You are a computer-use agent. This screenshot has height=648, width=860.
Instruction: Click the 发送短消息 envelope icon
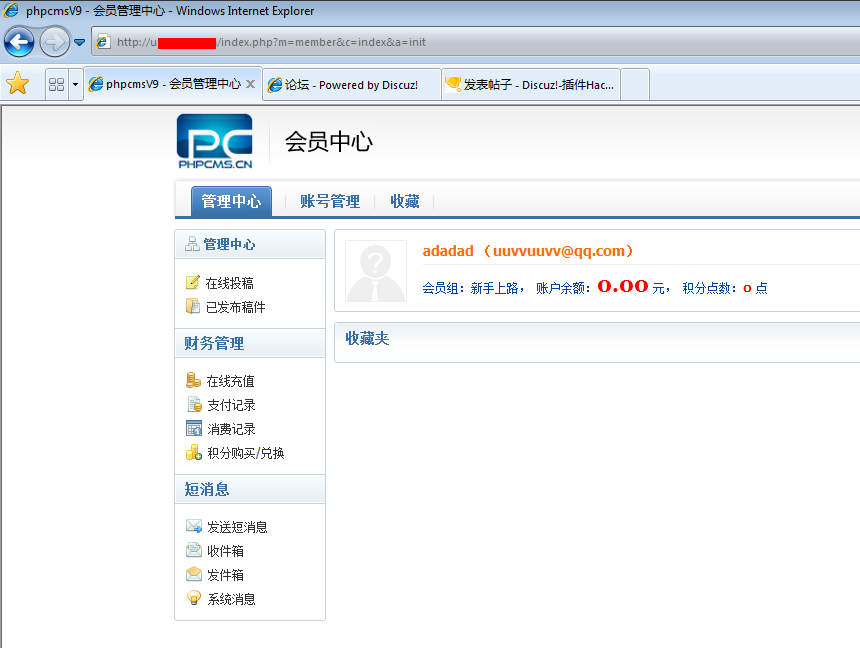click(194, 526)
